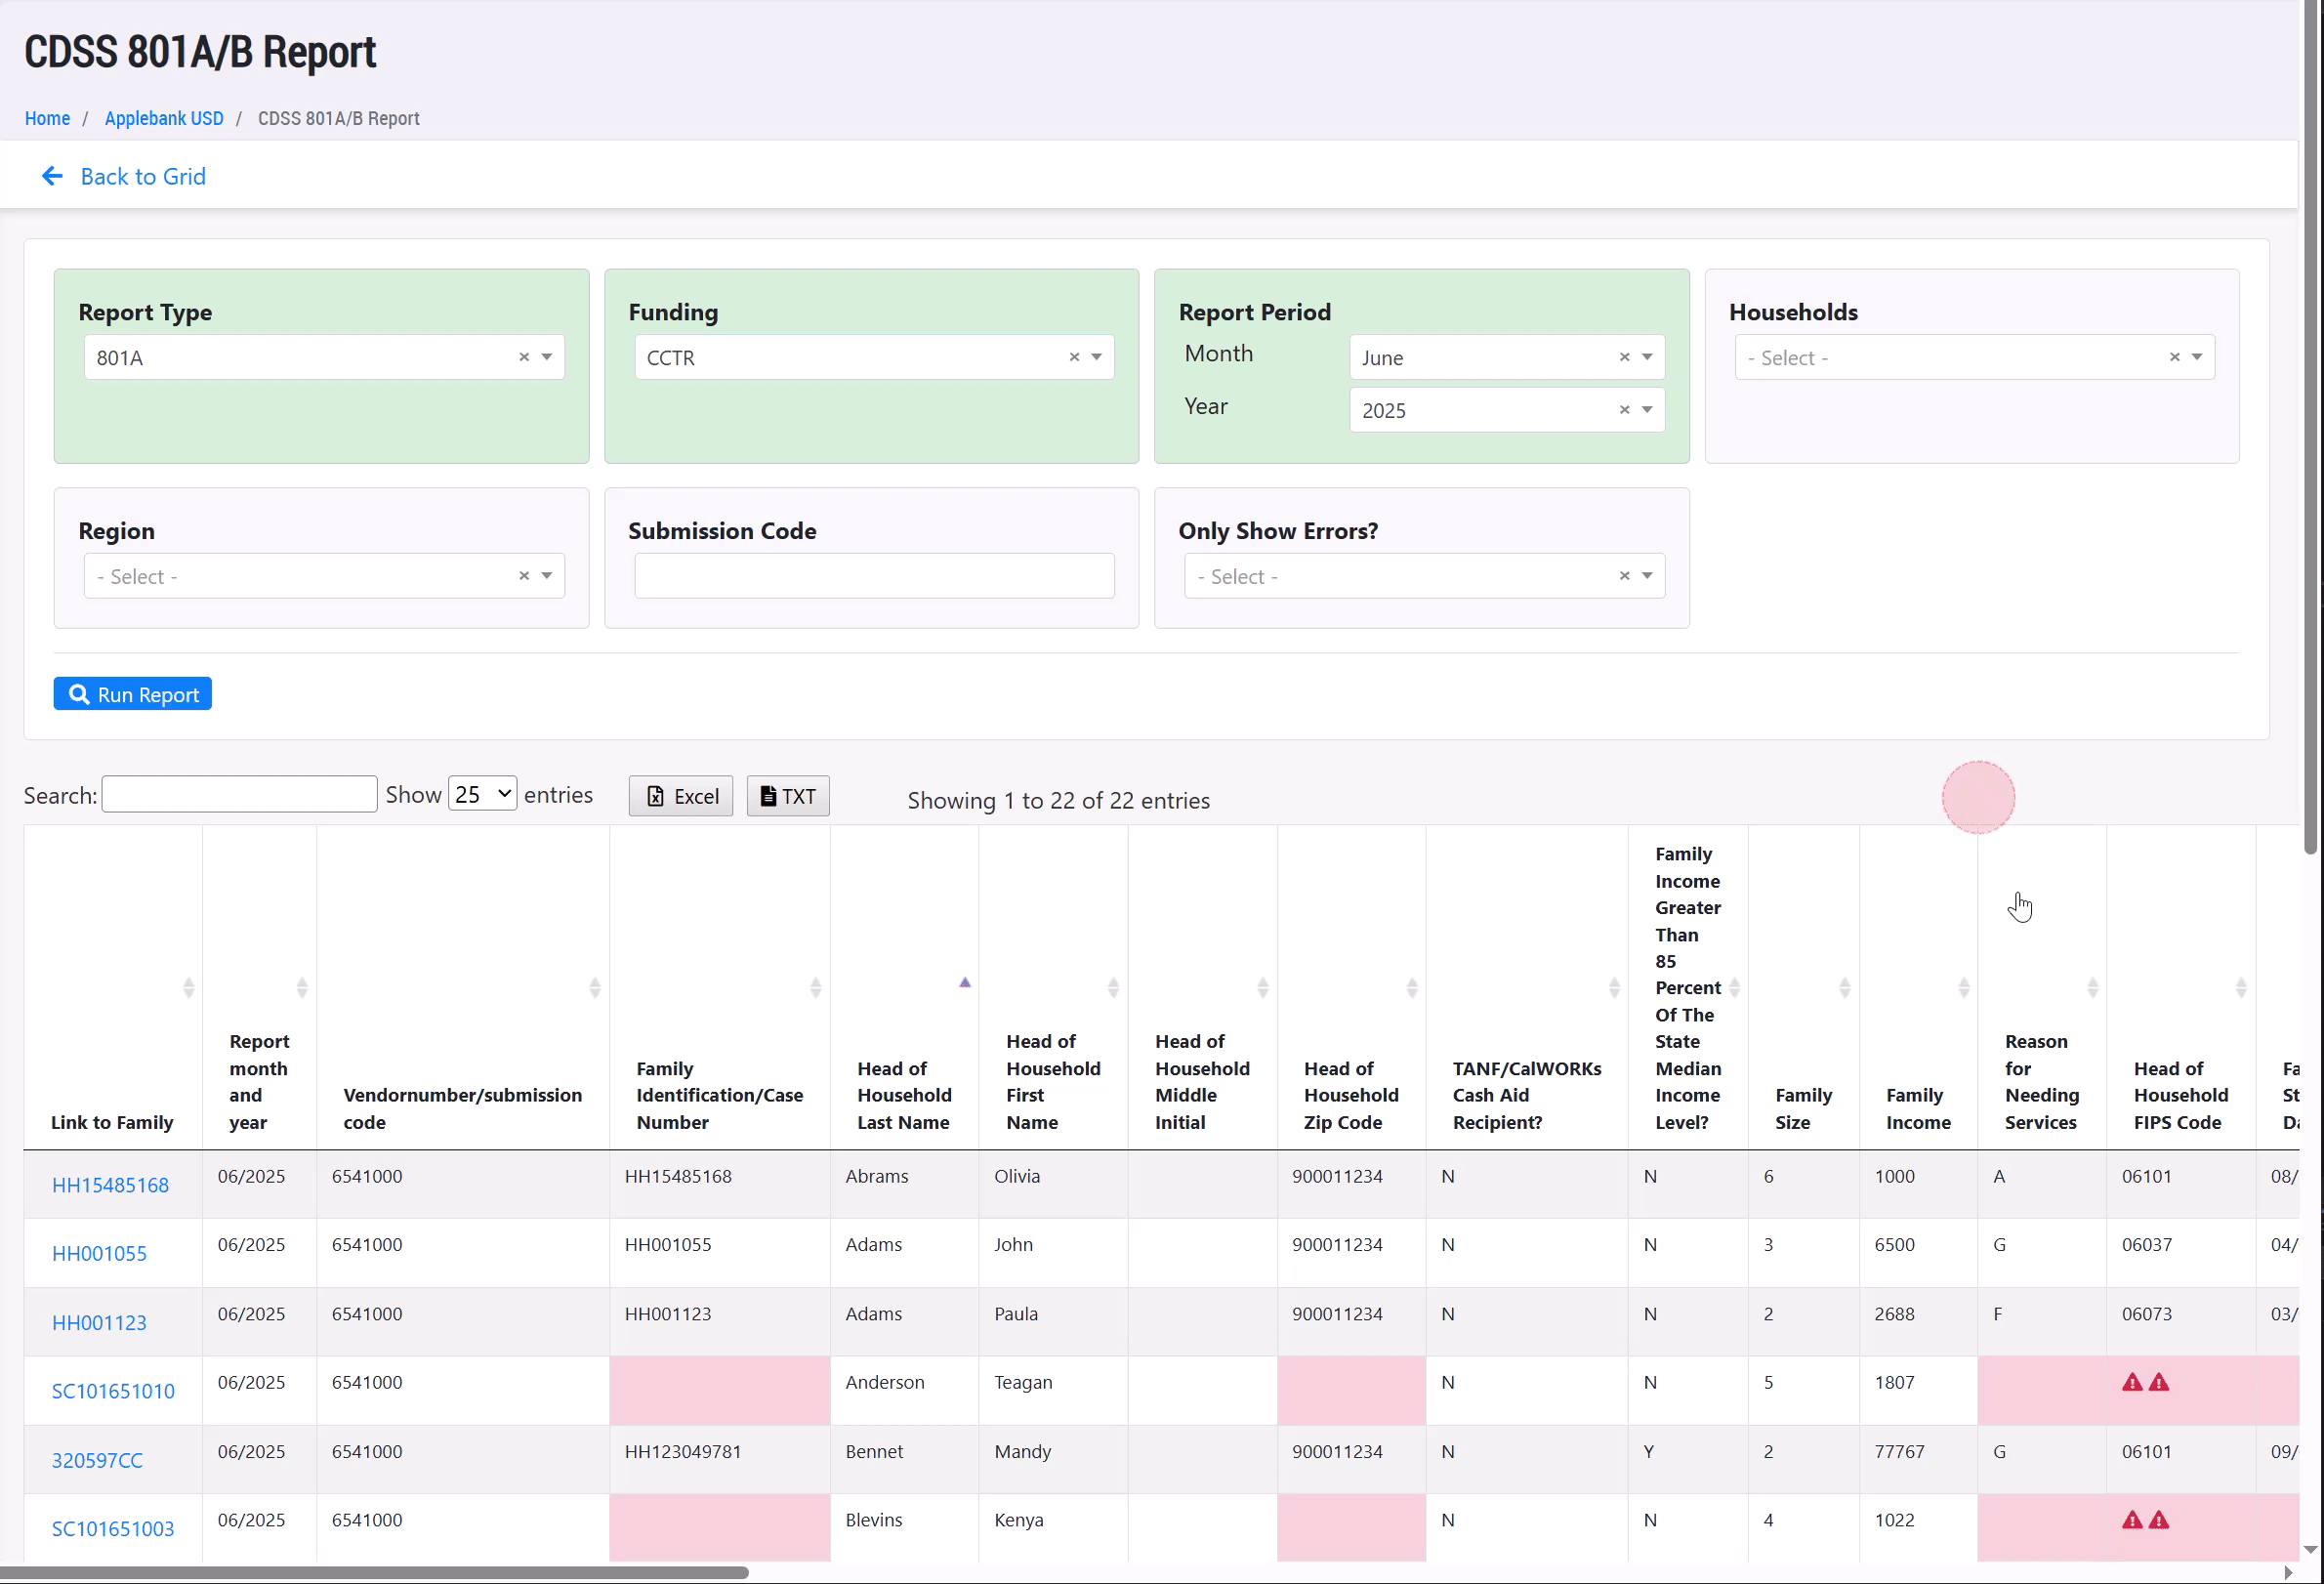2324x1584 pixels.
Task: Clear the Report Type 801A selection
Action: 524,357
